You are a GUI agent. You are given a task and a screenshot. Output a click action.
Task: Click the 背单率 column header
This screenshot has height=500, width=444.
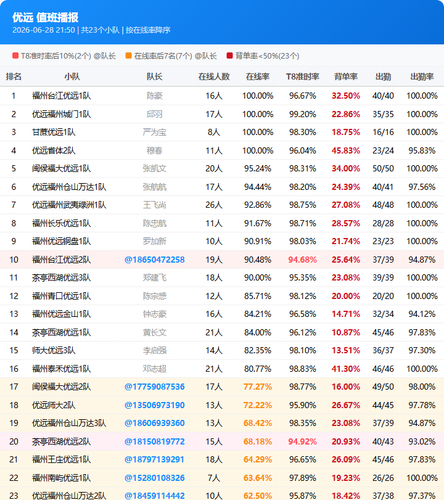click(346, 77)
